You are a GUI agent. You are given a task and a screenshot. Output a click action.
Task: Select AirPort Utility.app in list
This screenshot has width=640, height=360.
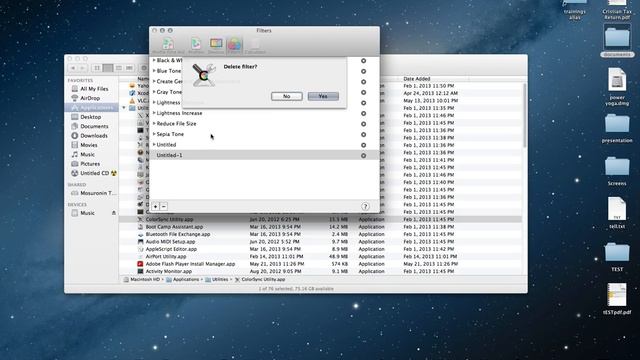[320, 256]
